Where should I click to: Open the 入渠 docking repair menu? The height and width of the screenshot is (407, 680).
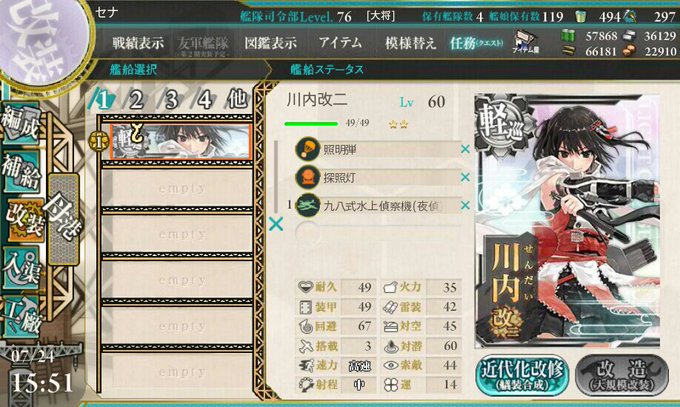22,269
